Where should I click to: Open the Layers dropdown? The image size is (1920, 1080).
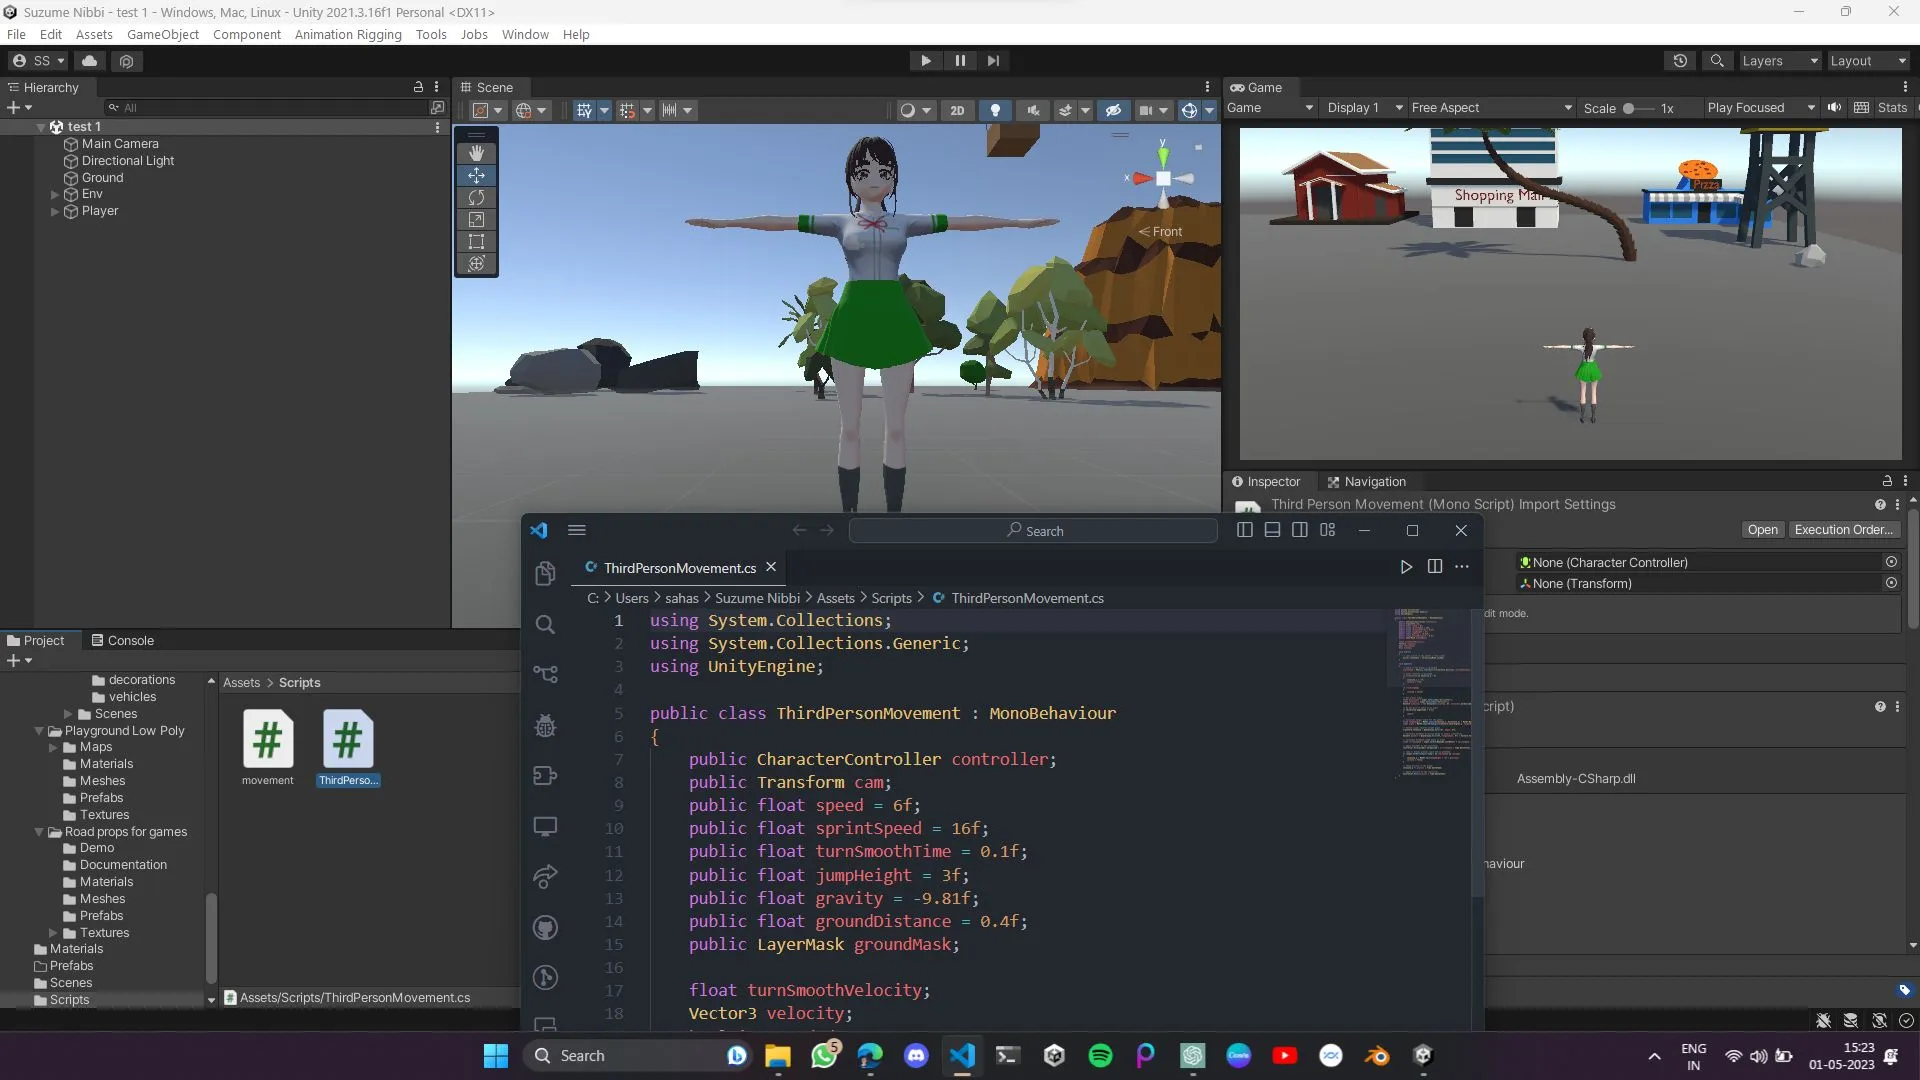(1779, 61)
